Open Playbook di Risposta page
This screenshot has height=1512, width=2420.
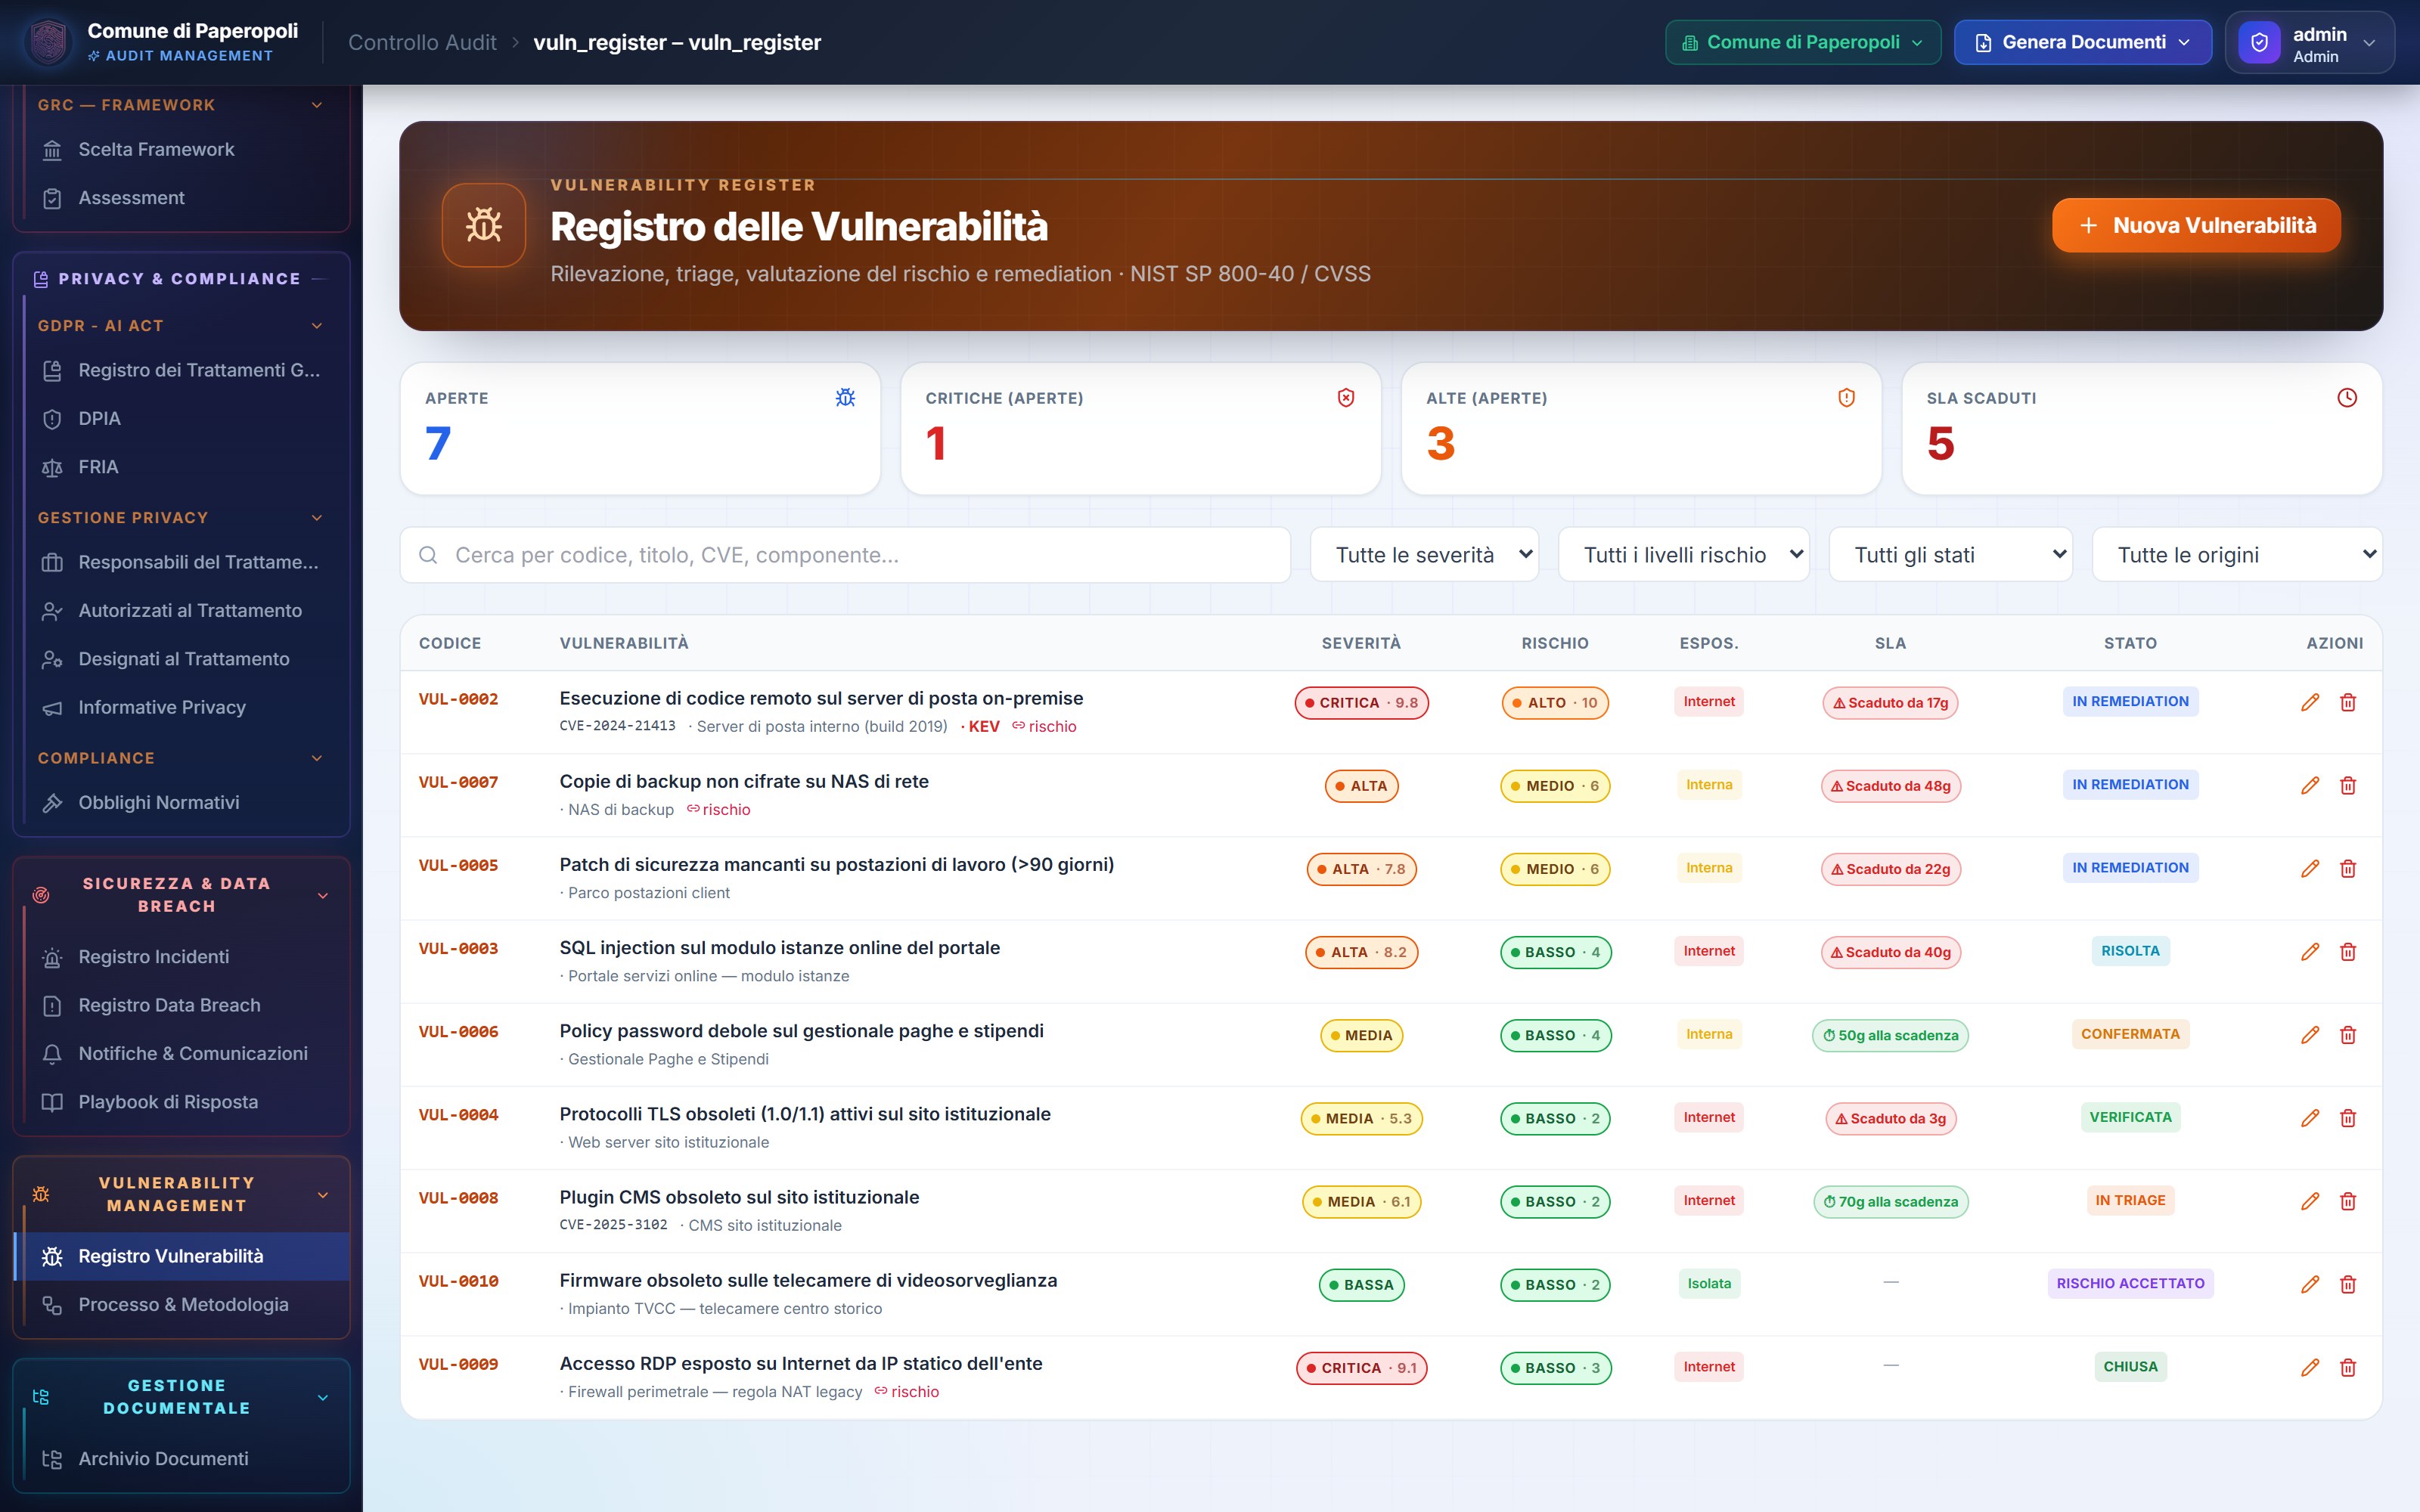pos(182,1102)
